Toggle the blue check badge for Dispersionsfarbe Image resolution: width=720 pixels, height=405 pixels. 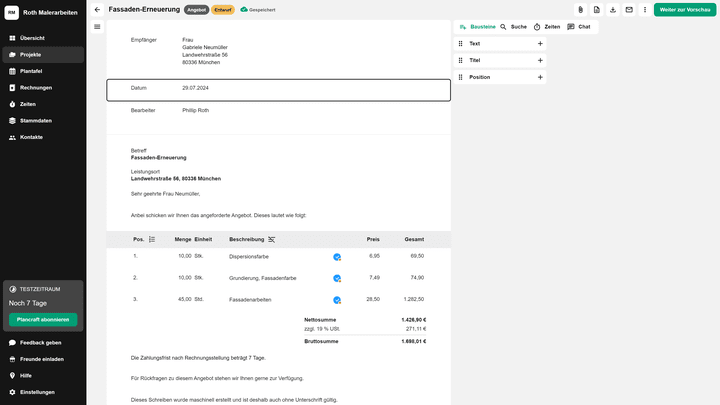[337, 257]
